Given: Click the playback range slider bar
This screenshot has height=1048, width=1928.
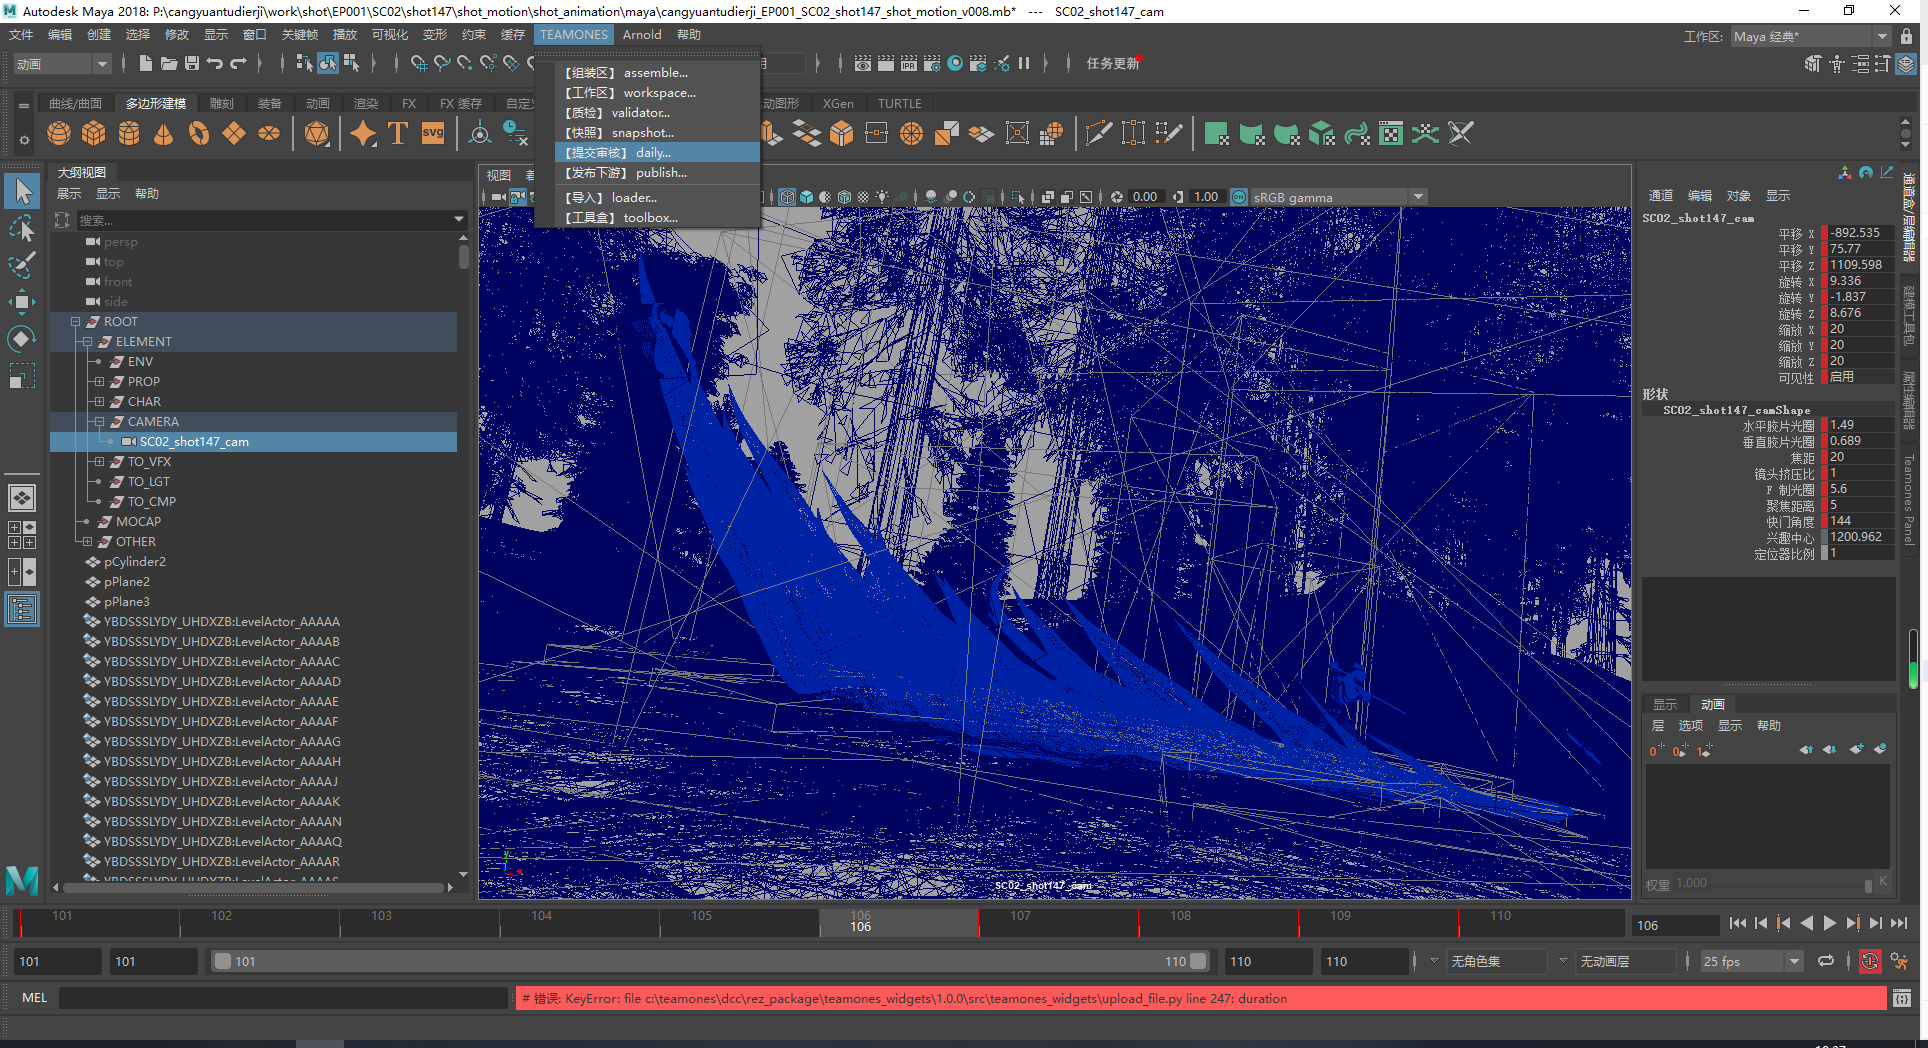Looking at the screenshot, I should [x=708, y=961].
